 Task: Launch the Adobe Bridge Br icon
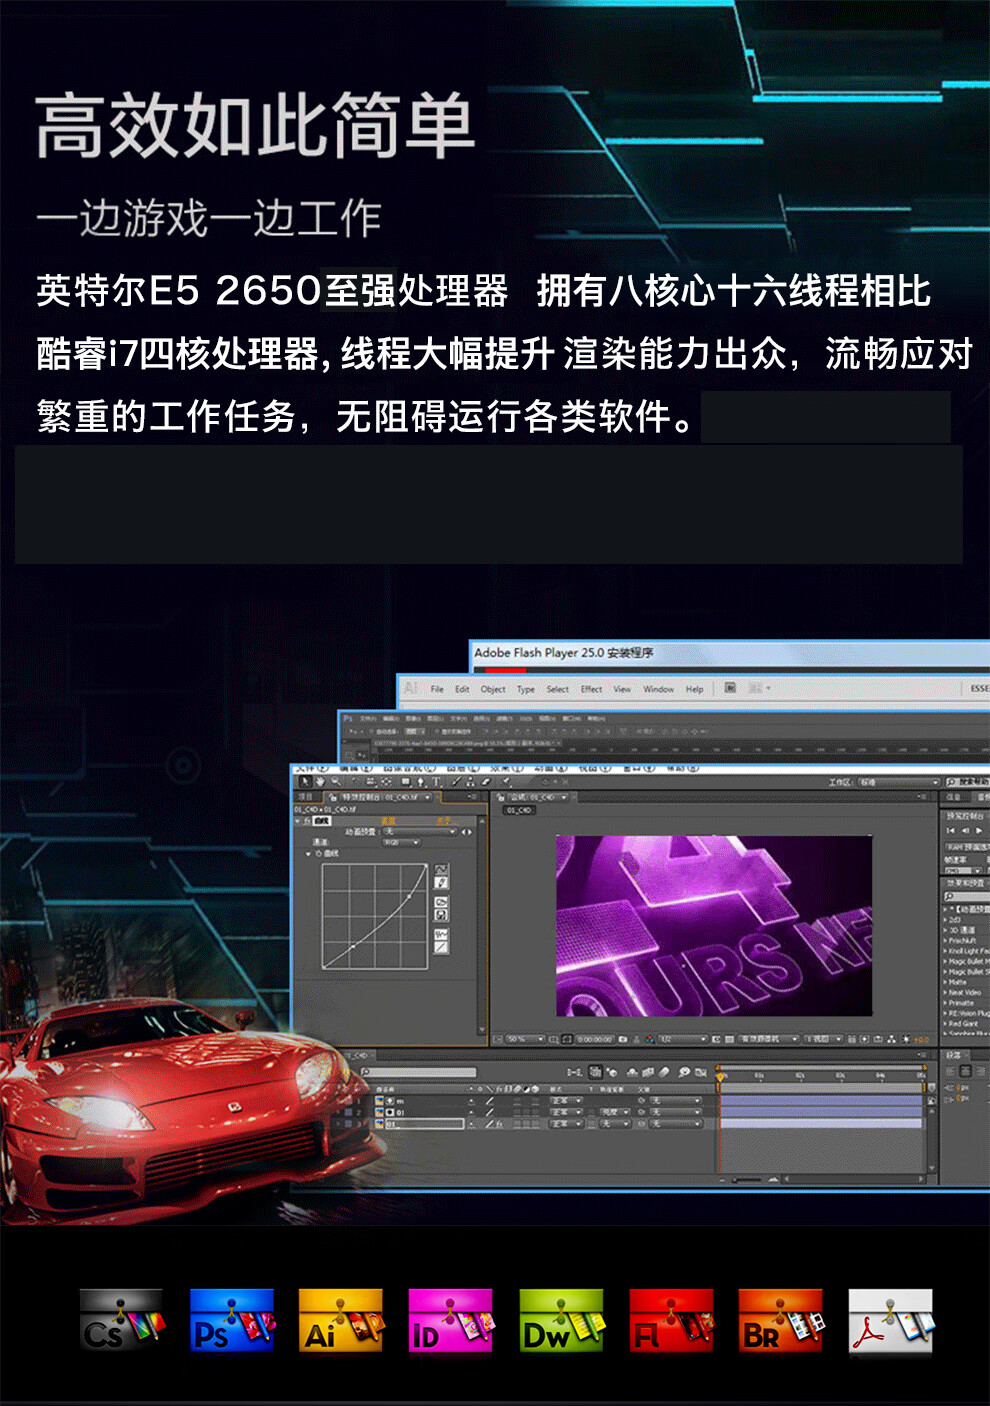click(x=781, y=1321)
